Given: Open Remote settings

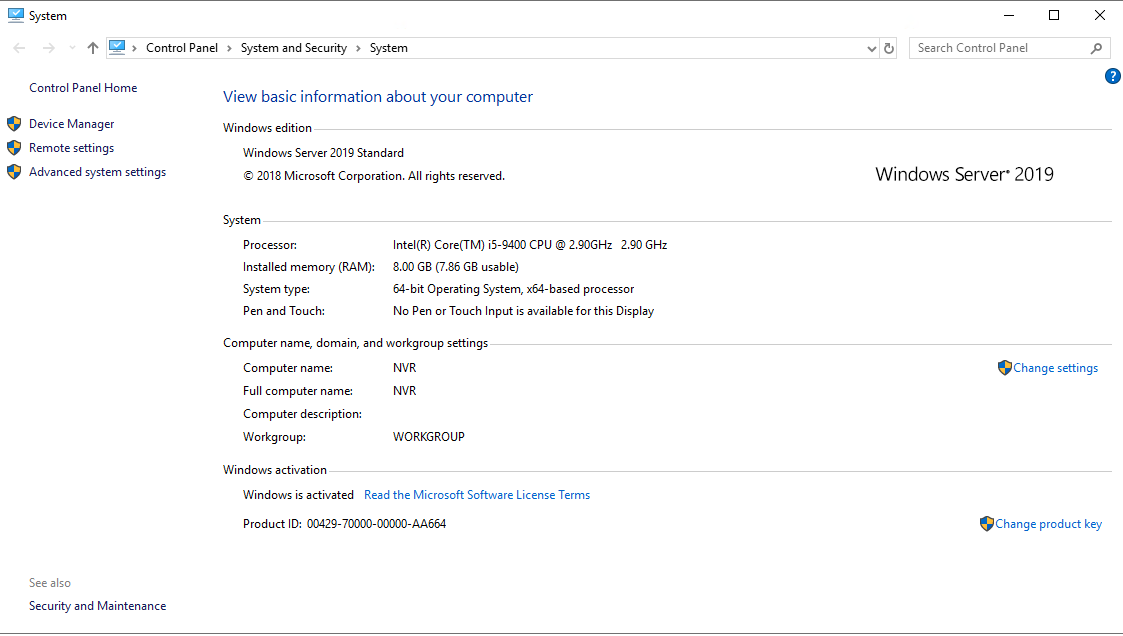Looking at the screenshot, I should [x=72, y=148].
